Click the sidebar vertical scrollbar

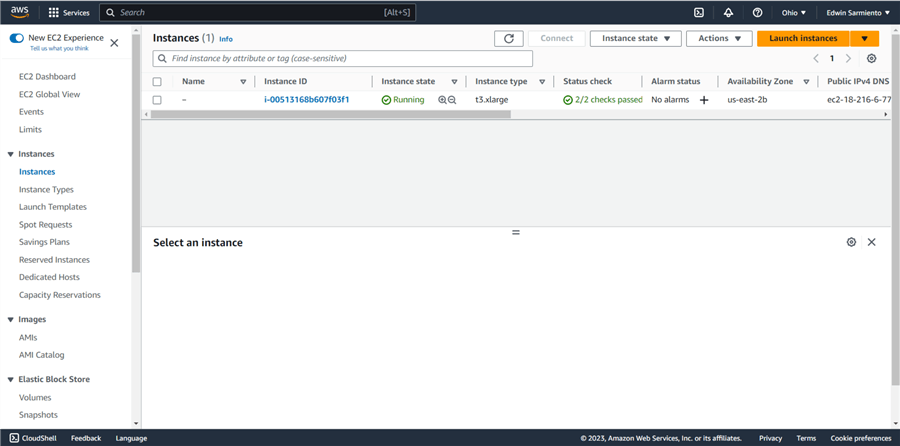tap(136, 153)
